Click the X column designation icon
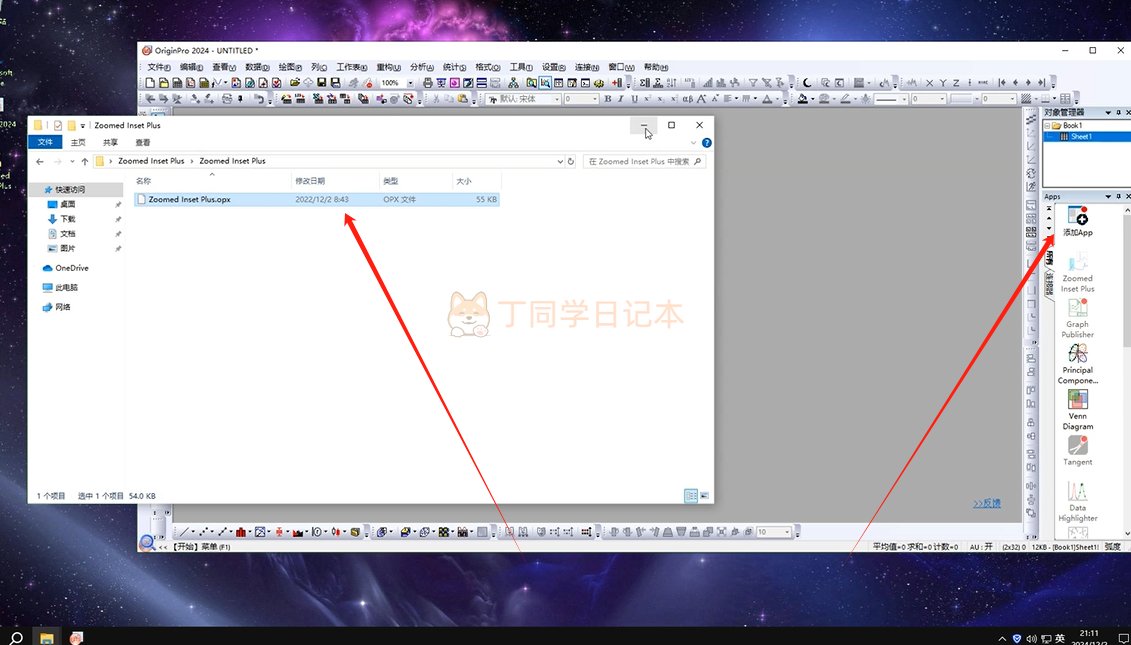Viewport: 1131px width, 645px height. [x=929, y=83]
